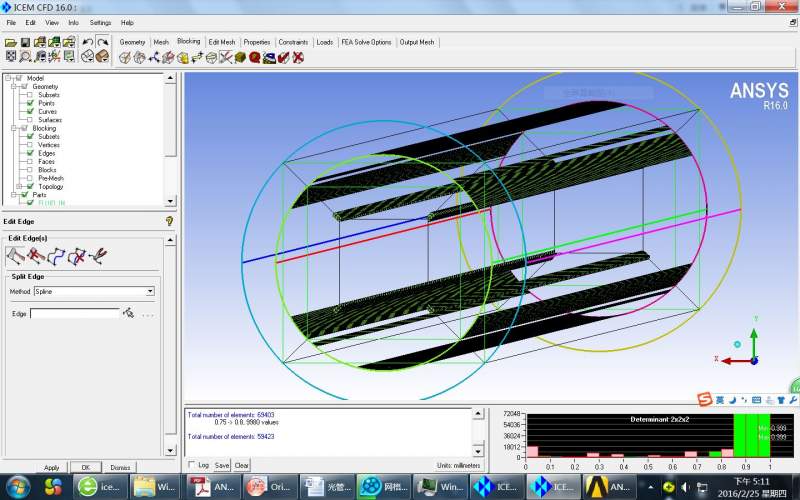Viewport: 800px width, 500px height.
Task: Choose the Unlink Edge option icon
Action: click(x=77, y=256)
